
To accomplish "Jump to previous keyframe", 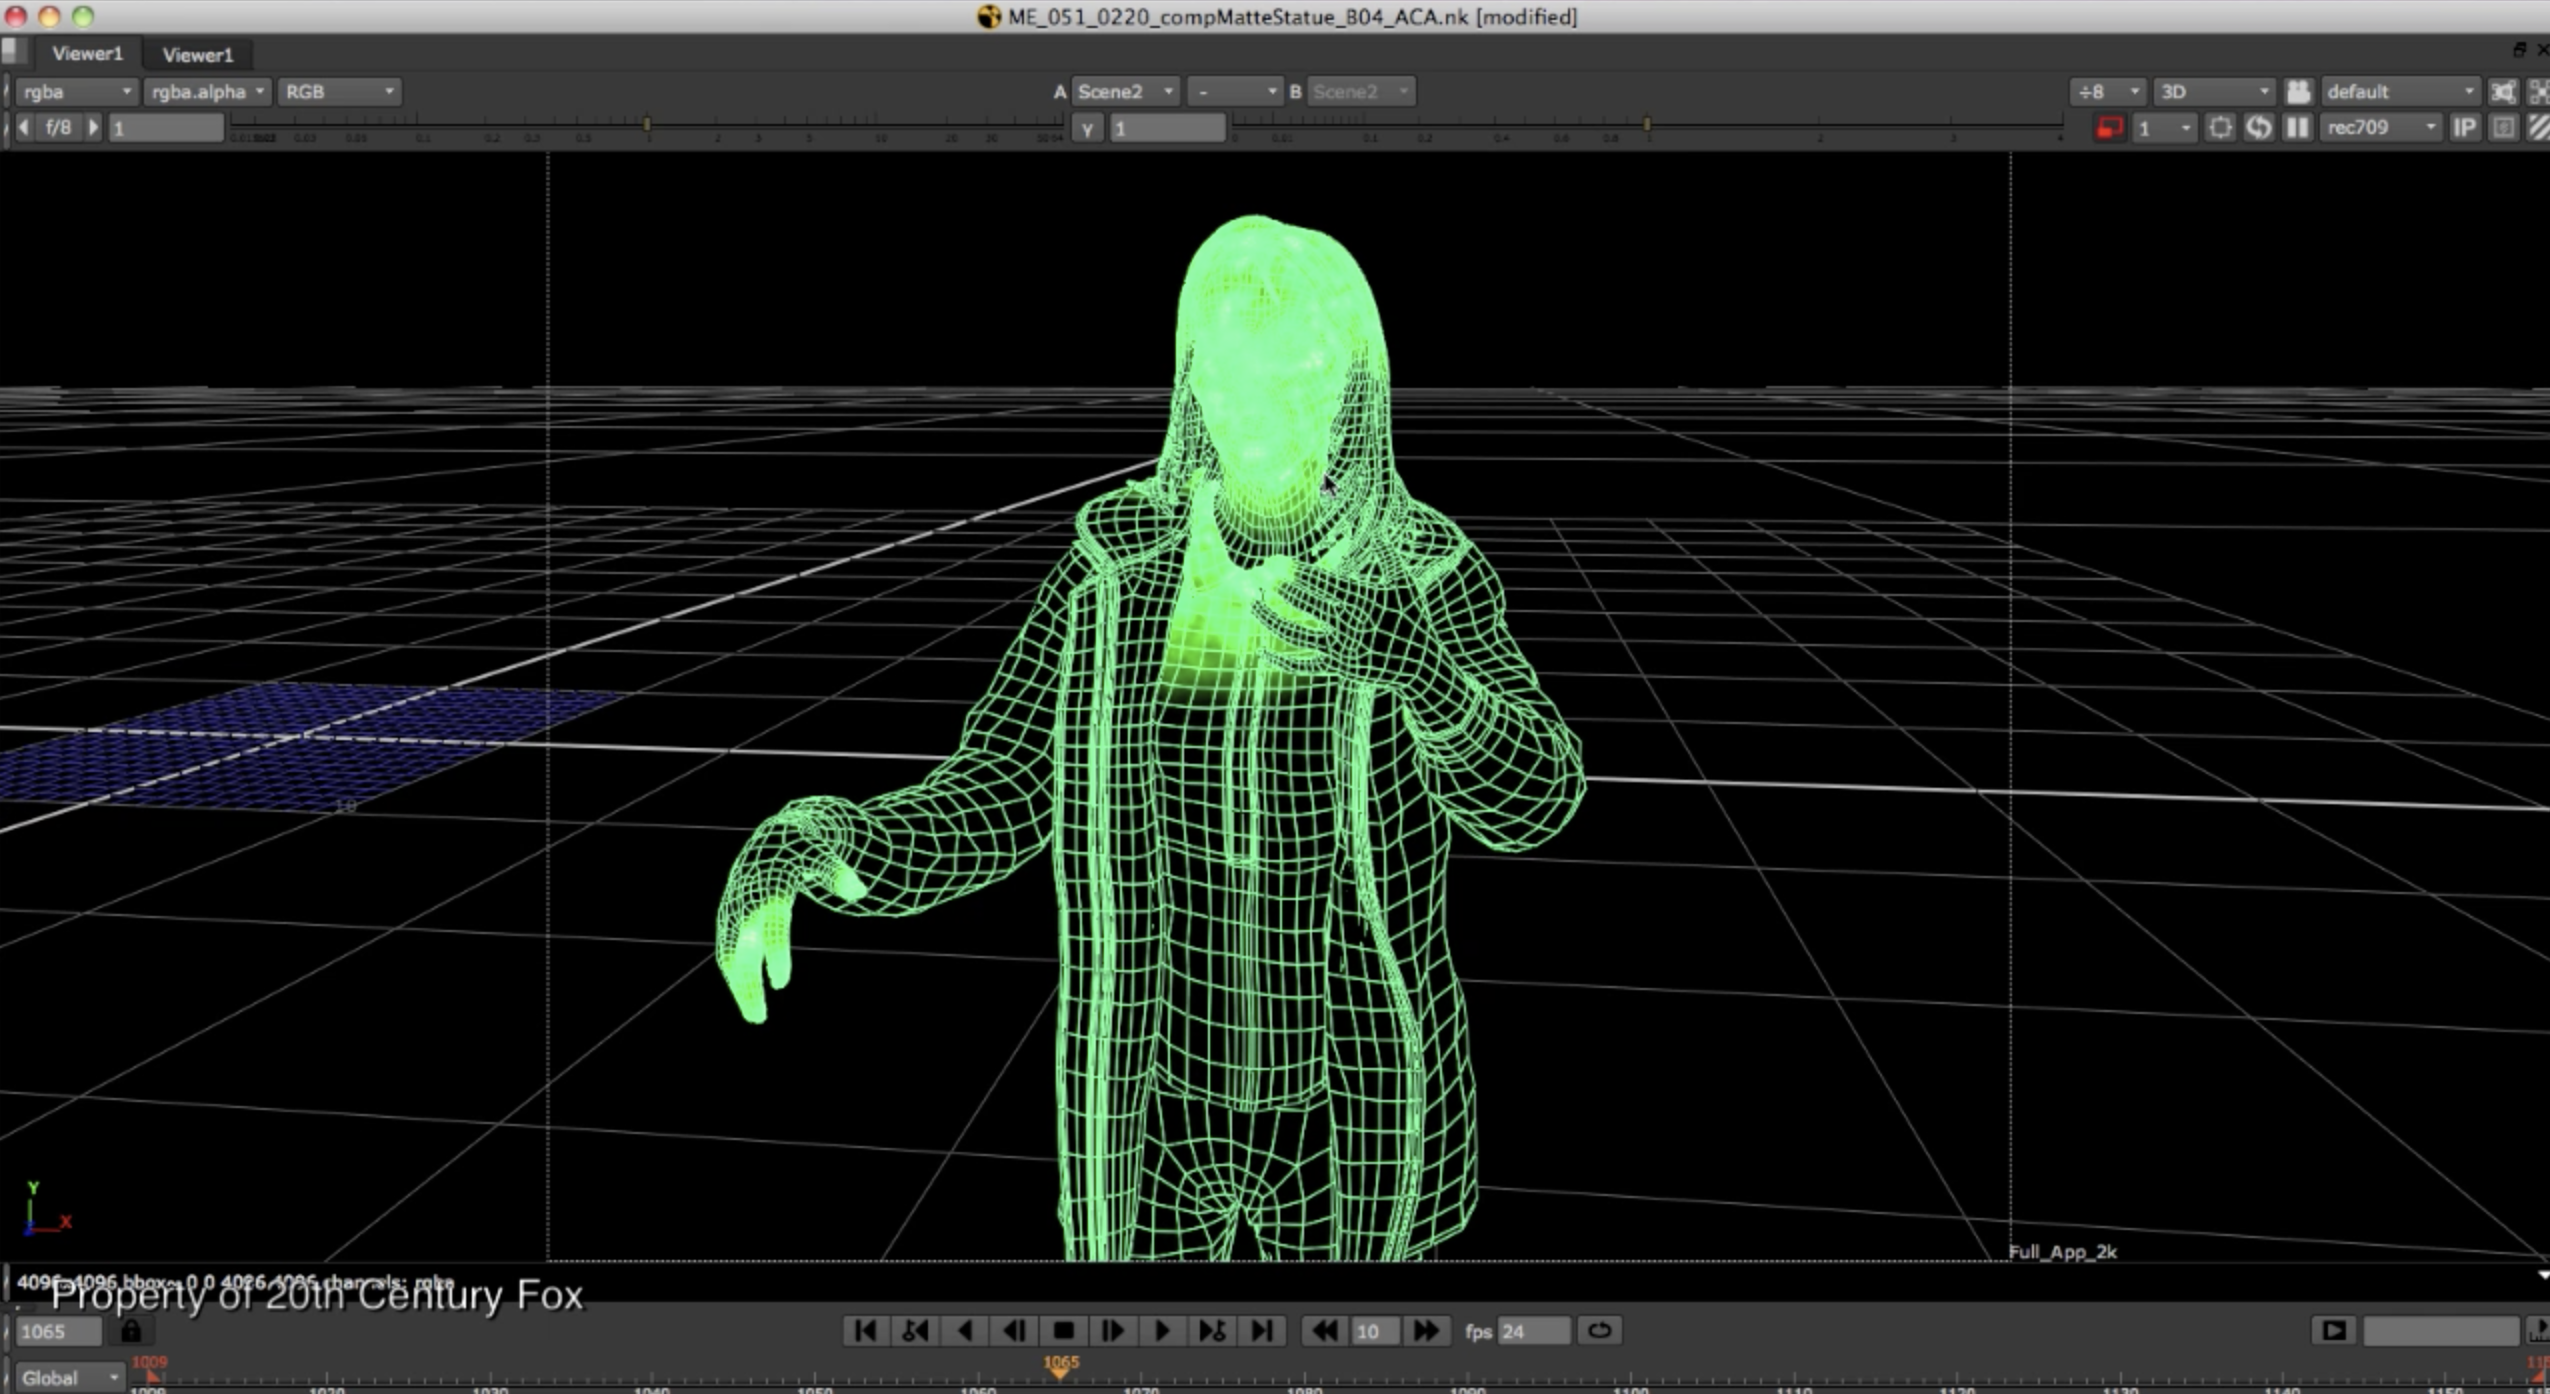I will coord(915,1331).
